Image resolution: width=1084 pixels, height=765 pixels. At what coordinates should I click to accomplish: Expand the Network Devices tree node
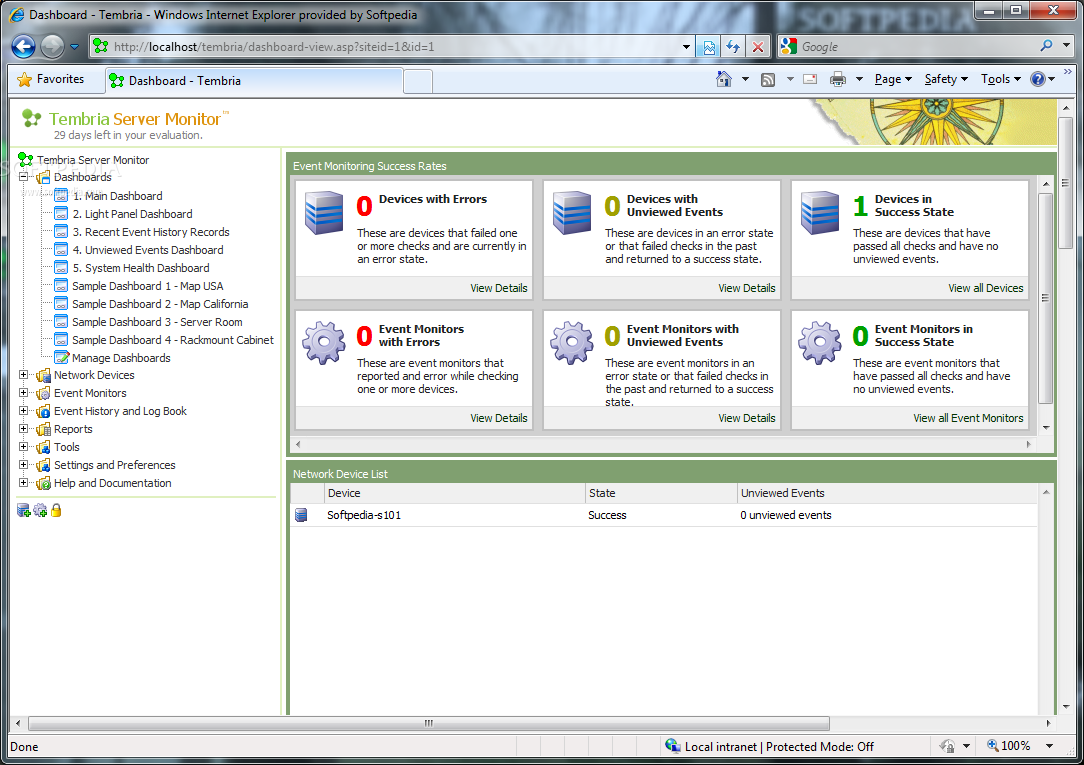24,375
